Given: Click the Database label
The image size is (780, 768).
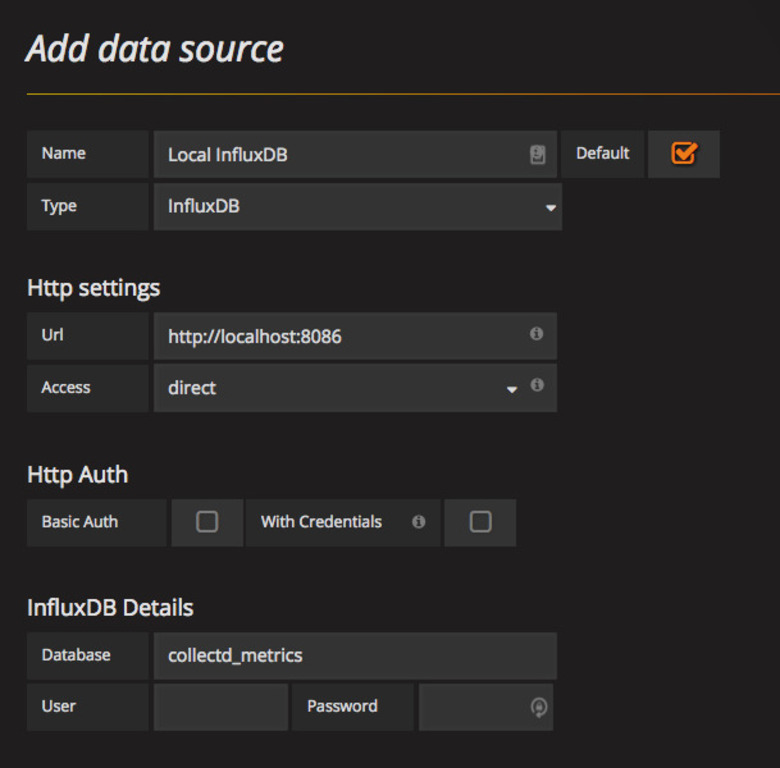Looking at the screenshot, I should [x=76, y=655].
